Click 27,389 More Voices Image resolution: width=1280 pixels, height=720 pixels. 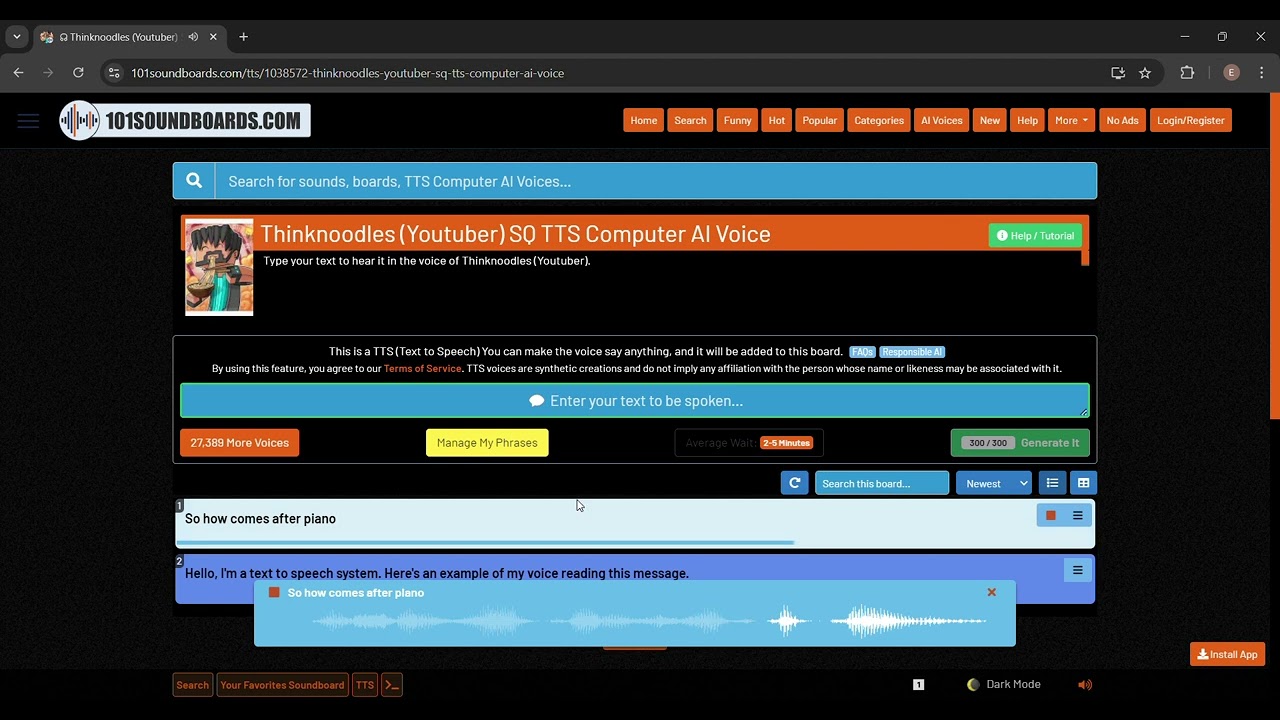[x=240, y=443]
